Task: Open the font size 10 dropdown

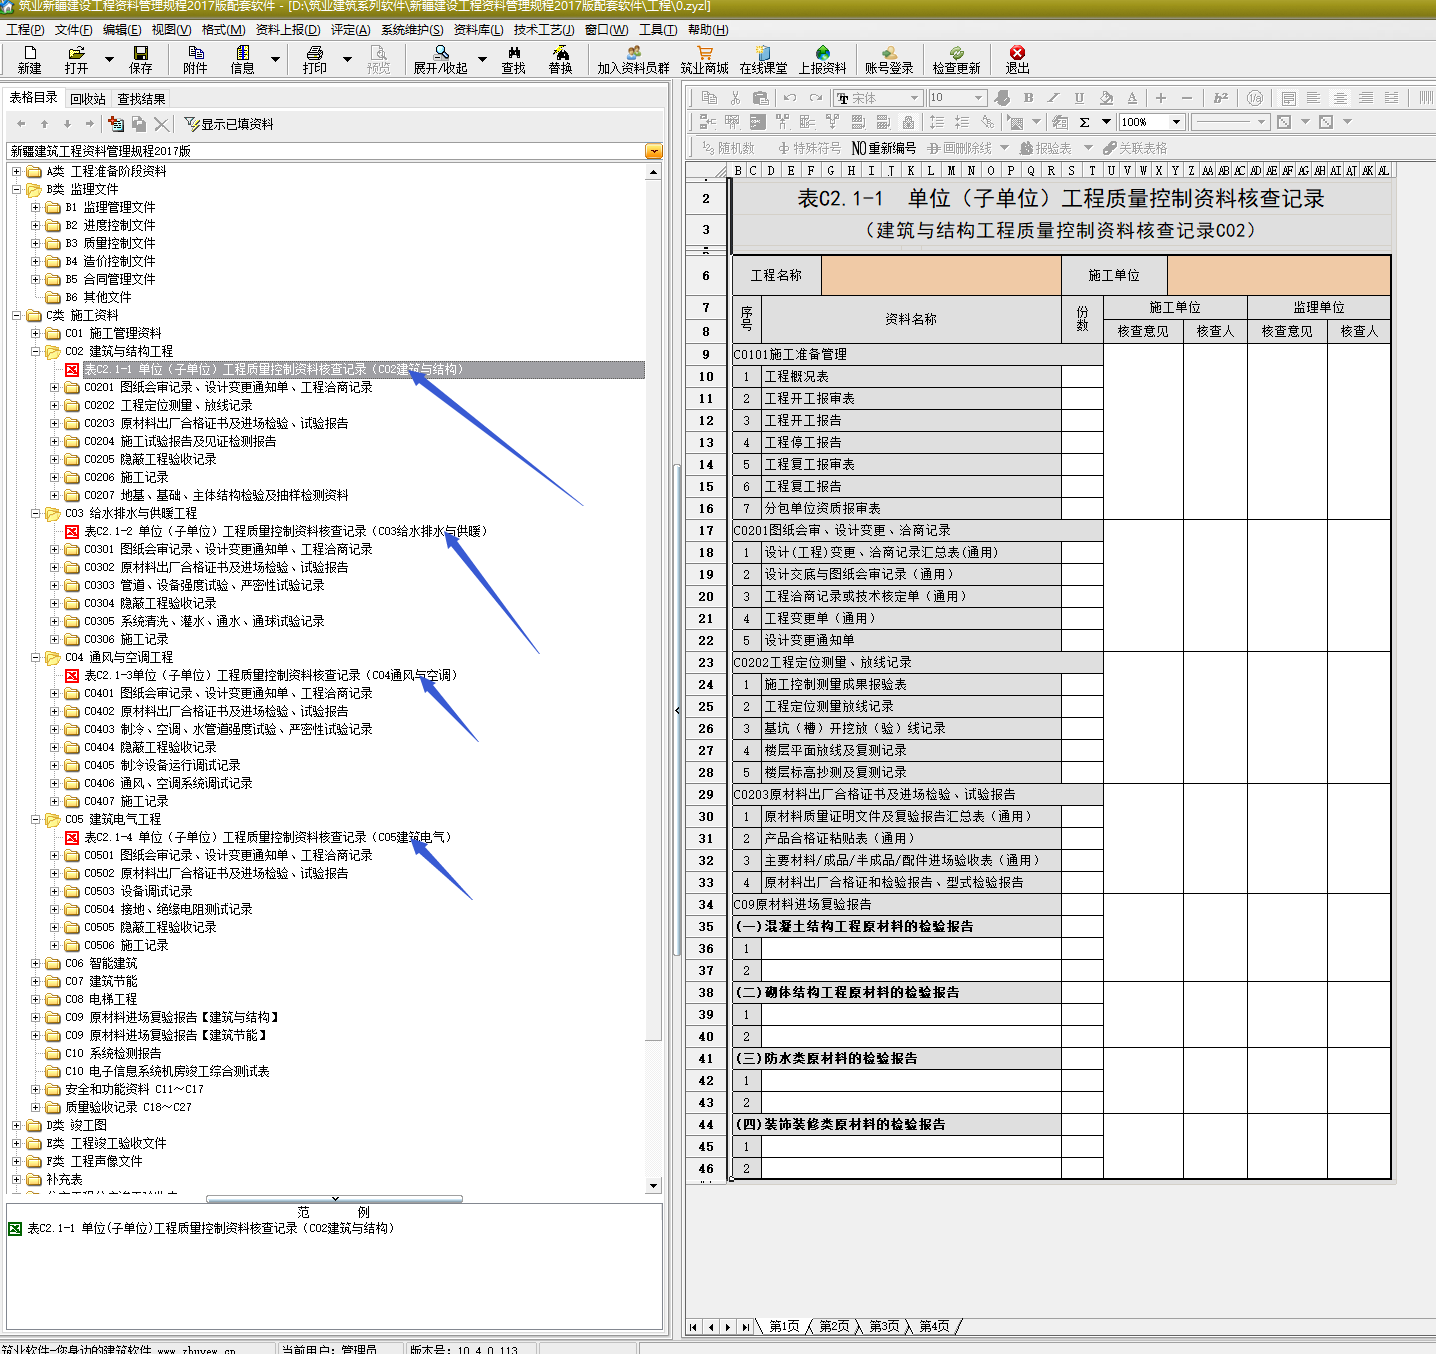Action: coord(979,98)
